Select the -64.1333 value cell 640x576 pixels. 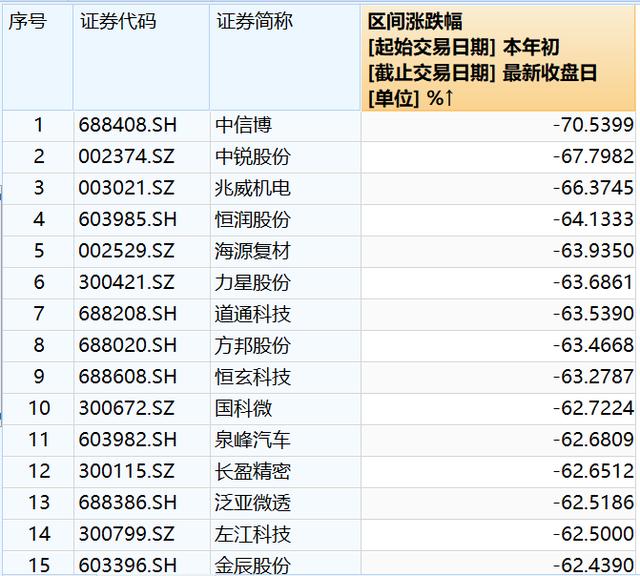coord(499,220)
